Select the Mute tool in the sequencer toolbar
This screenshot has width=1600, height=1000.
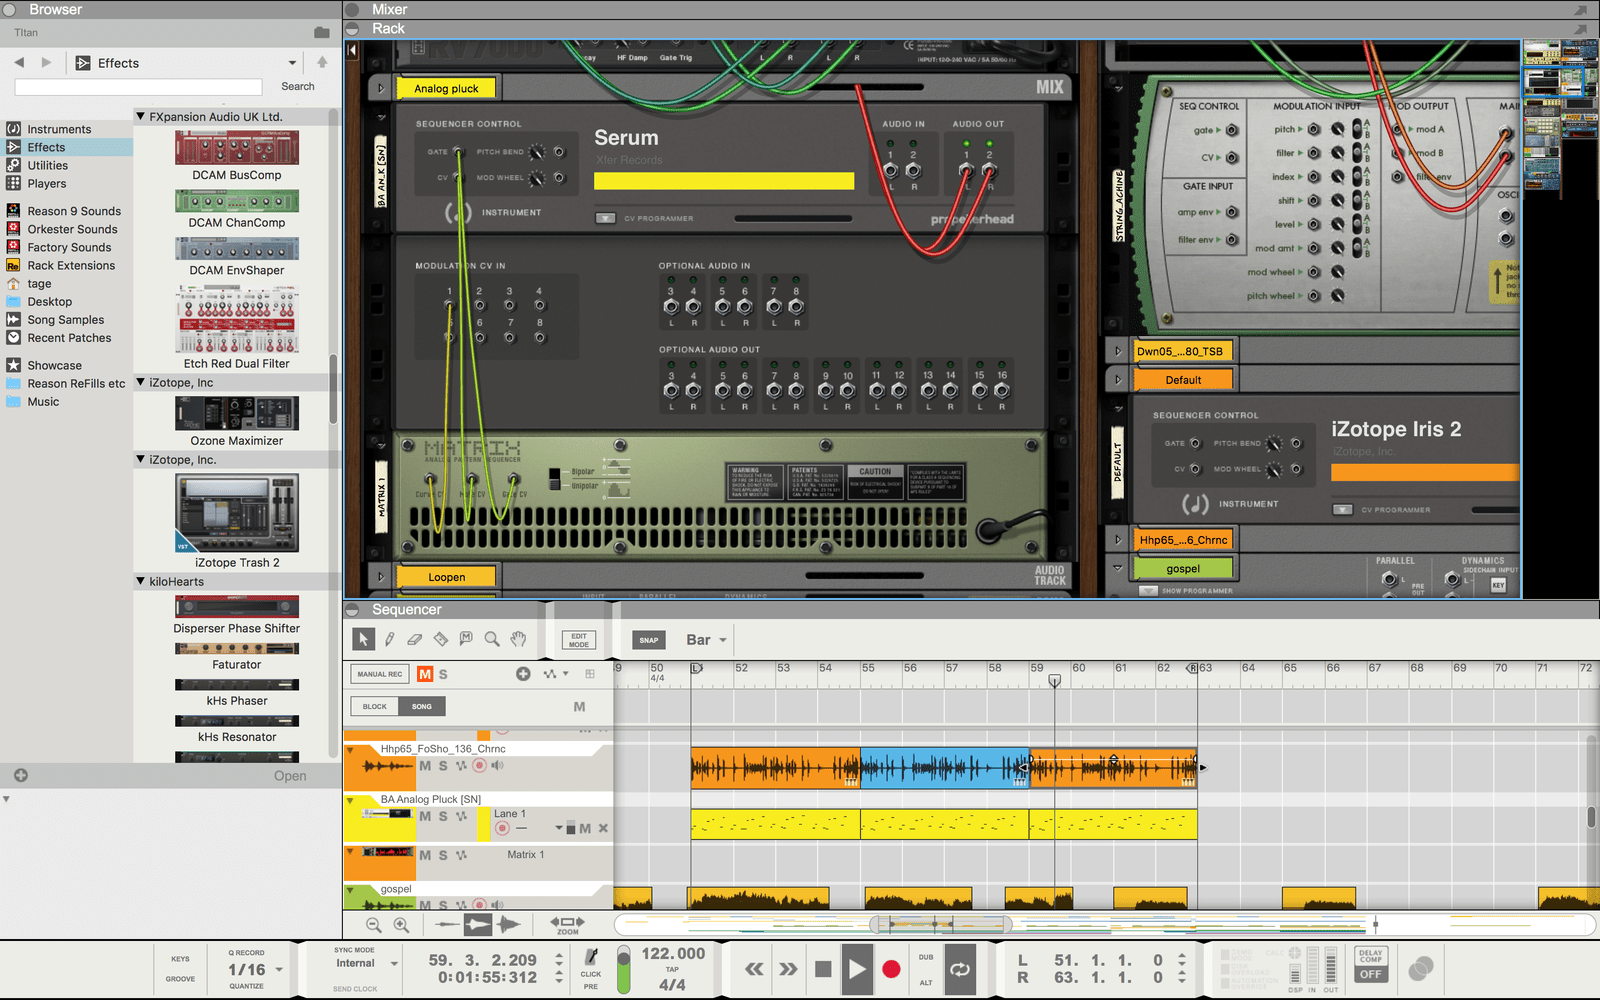tap(465, 638)
